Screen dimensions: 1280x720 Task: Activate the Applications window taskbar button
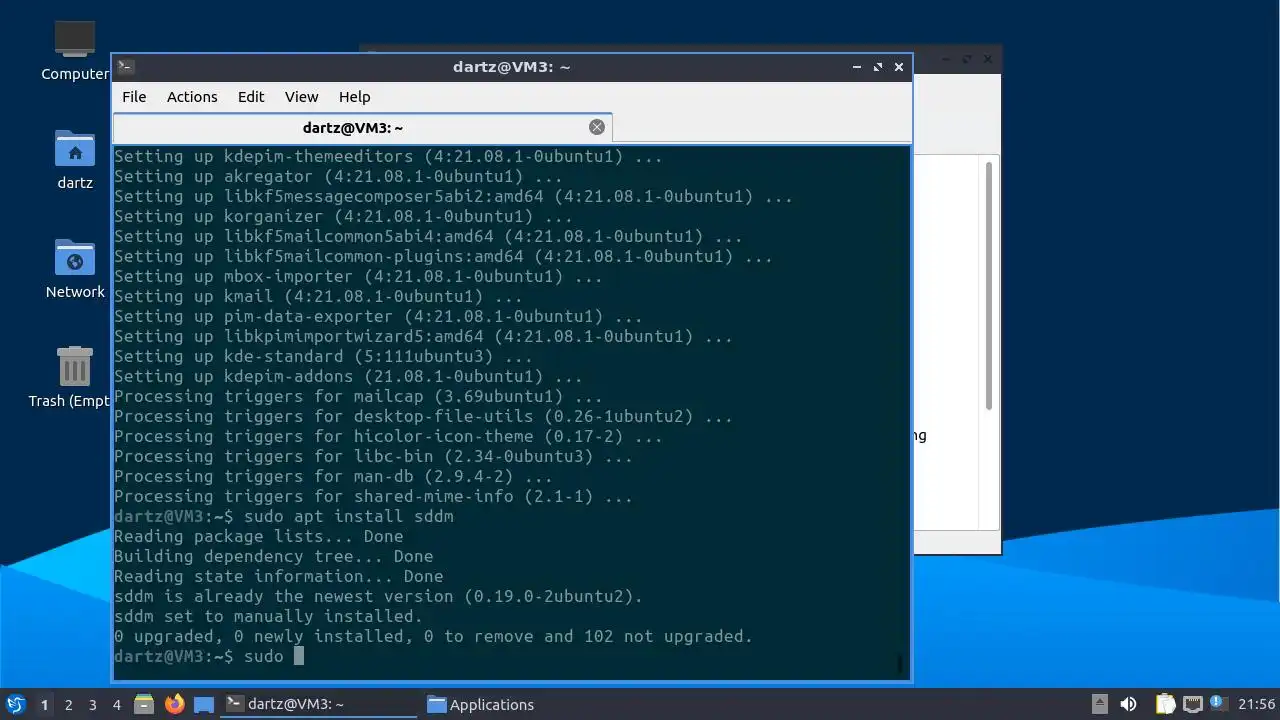[520, 704]
